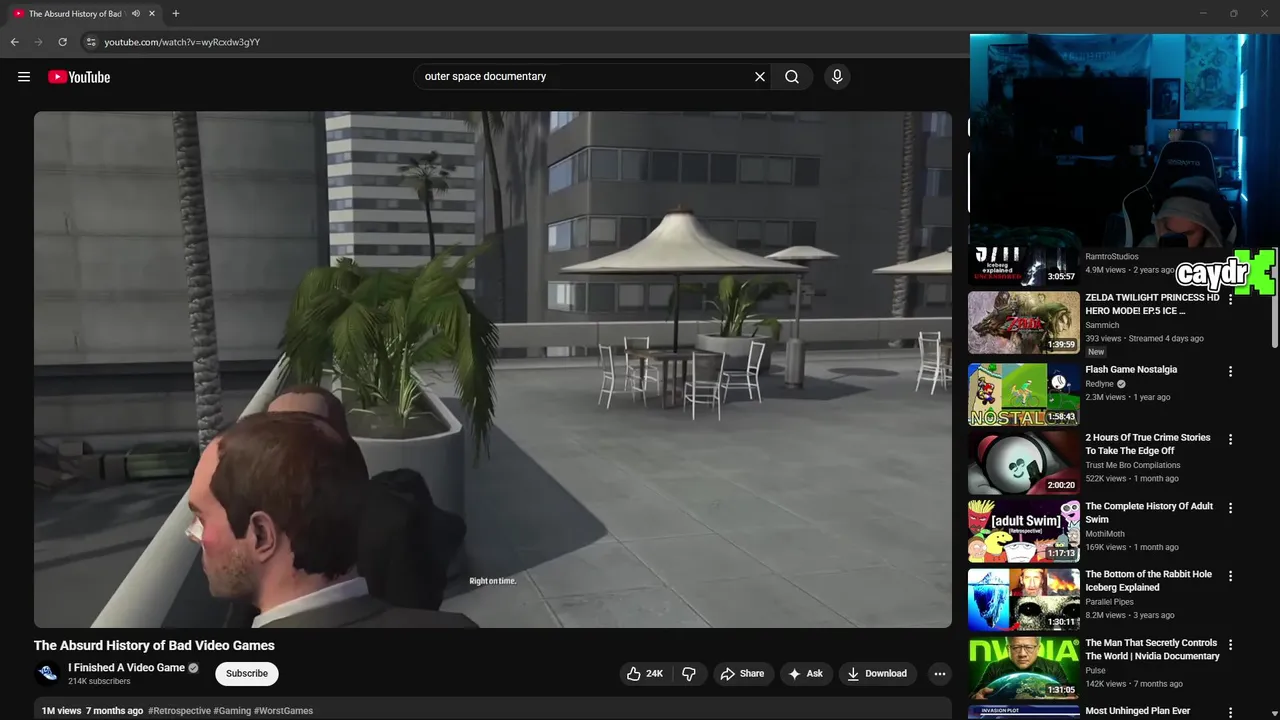Open Pulse channel name
The height and width of the screenshot is (720, 1280).
click(1096, 671)
